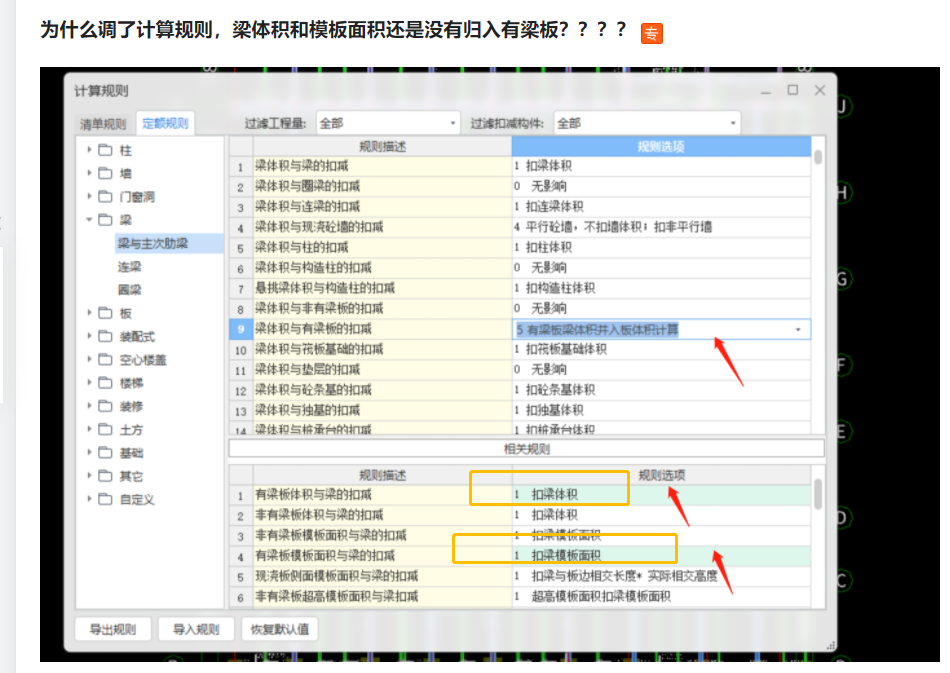Select related rule 非有梁板体积与梁的扣减
The width and height of the screenshot is (950, 673).
coord(382,515)
